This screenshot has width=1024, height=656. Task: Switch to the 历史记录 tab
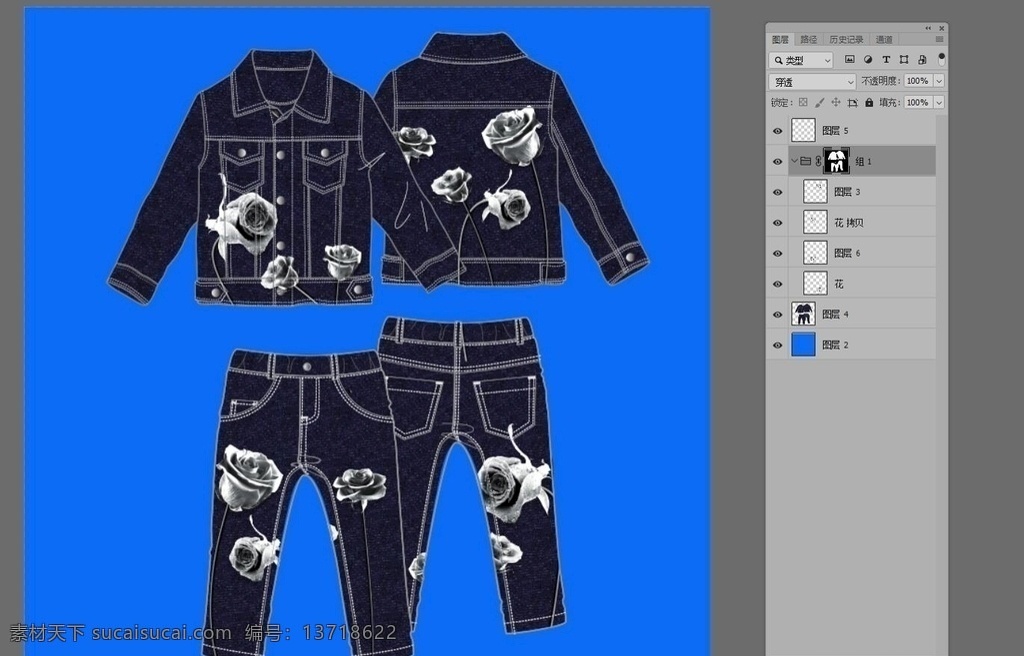point(846,39)
